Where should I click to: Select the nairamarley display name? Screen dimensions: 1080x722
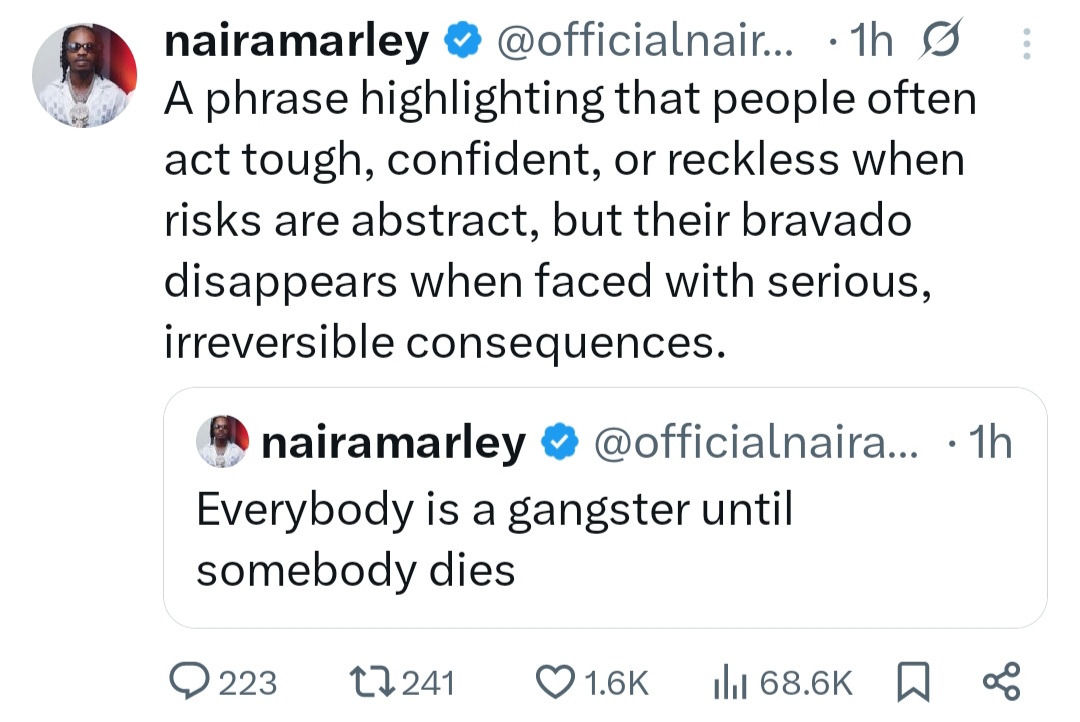point(293,40)
